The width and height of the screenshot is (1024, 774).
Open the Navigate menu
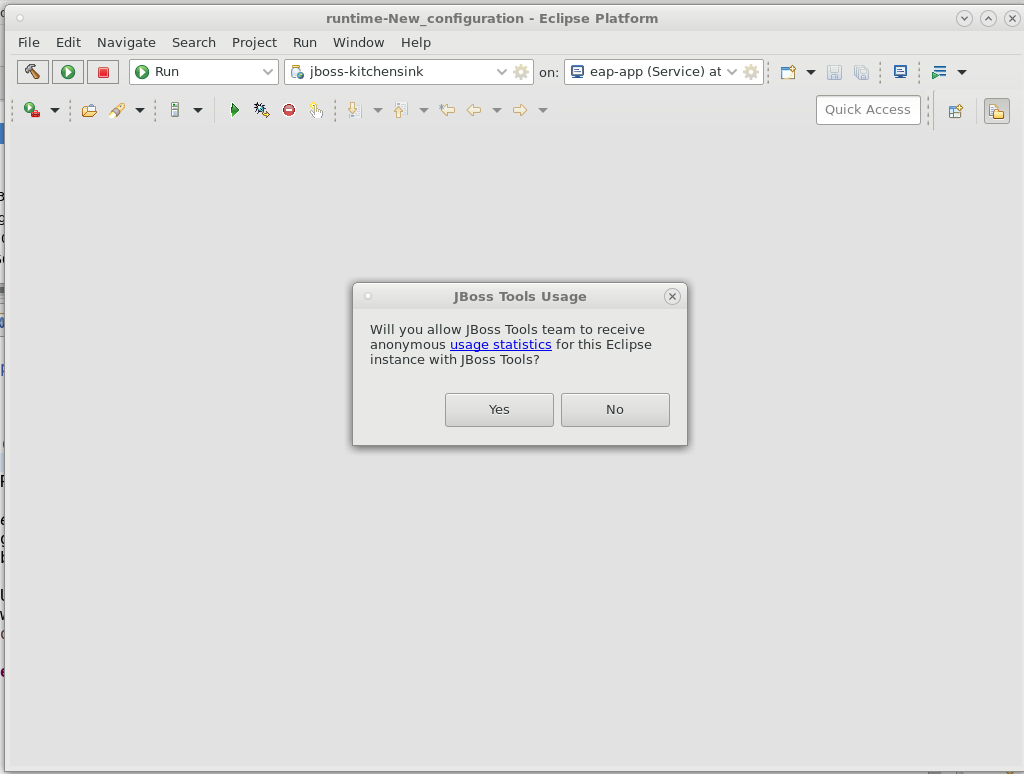[126, 42]
